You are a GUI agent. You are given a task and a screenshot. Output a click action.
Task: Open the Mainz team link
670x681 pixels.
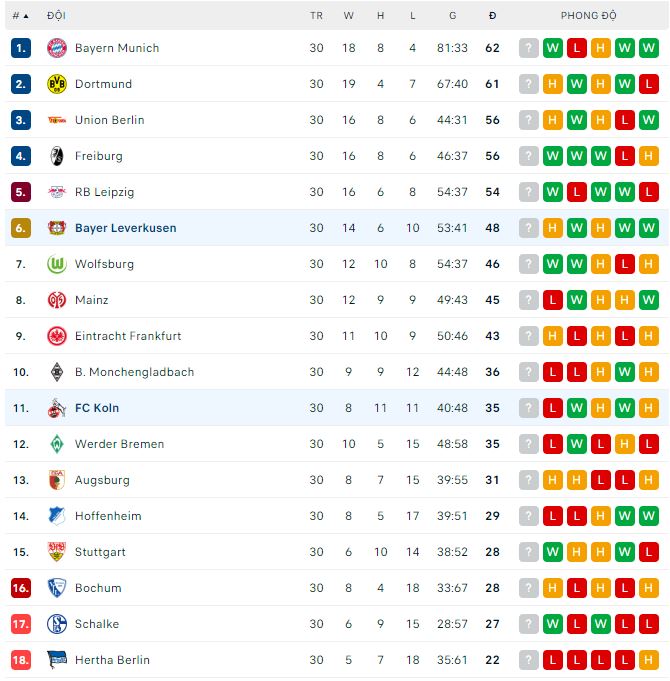click(91, 300)
